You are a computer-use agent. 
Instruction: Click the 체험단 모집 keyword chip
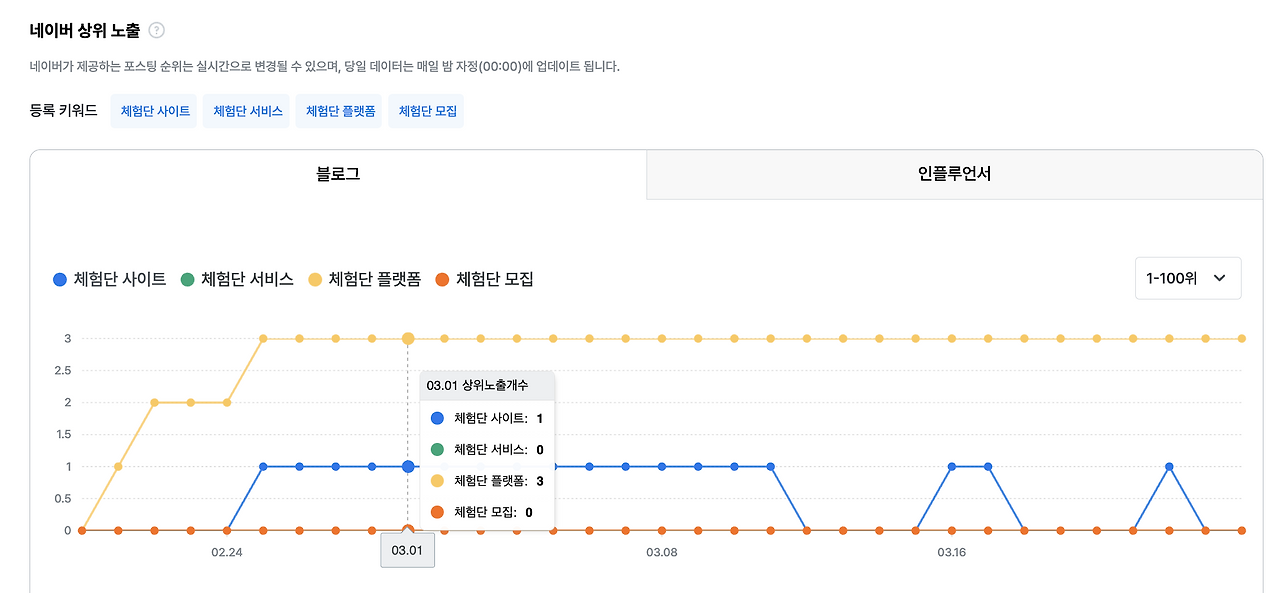[x=426, y=110]
